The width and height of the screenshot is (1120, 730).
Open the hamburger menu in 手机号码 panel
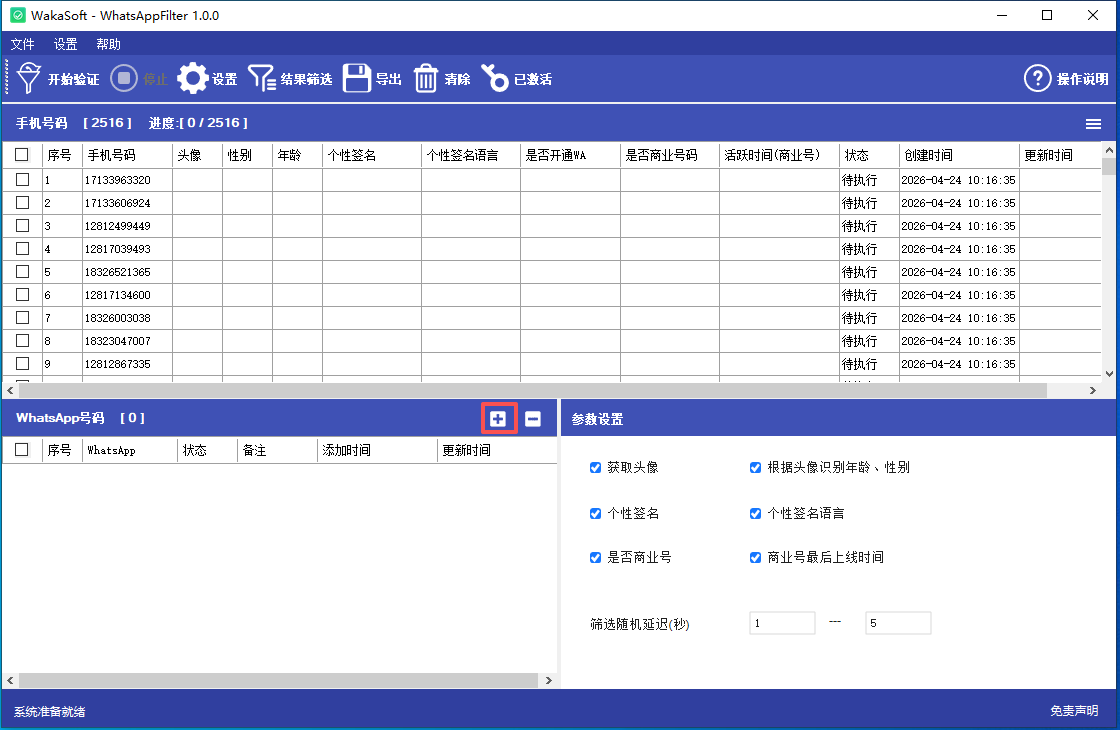pyautogui.click(x=1094, y=124)
